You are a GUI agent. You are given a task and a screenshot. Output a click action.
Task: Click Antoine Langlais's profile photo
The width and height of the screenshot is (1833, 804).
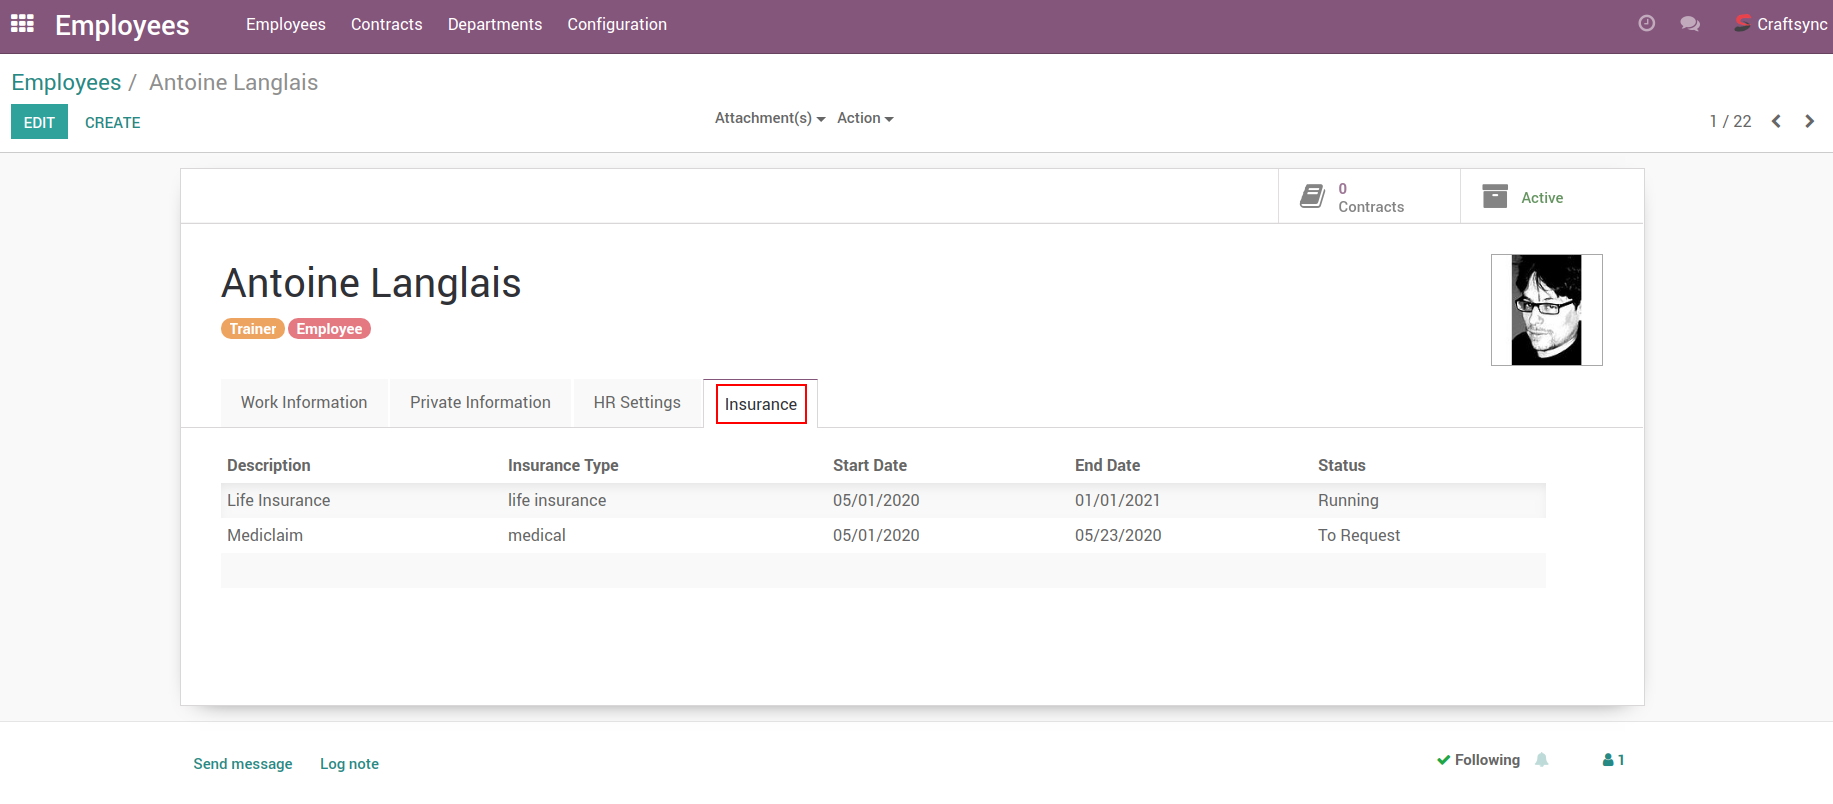[1546, 310]
